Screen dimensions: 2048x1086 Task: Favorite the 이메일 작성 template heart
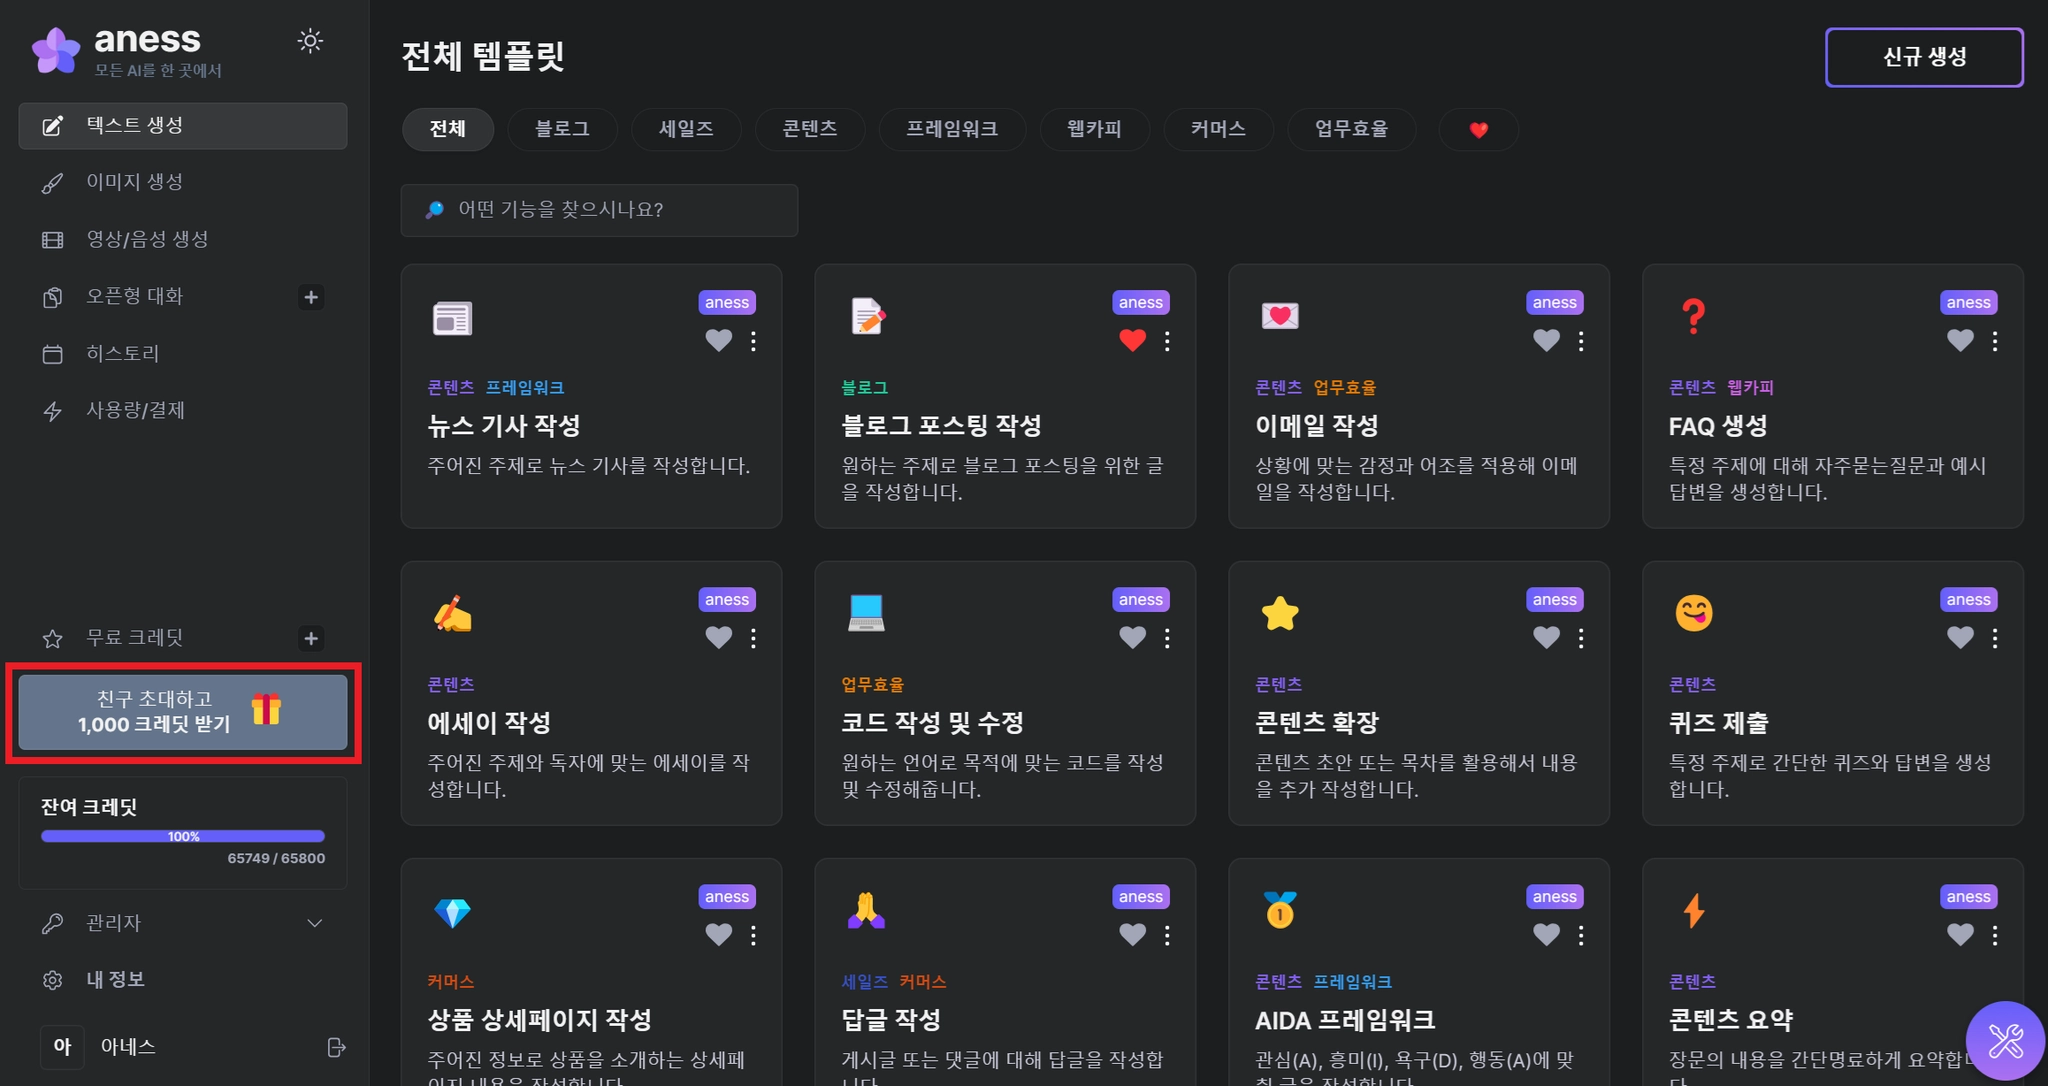[1546, 340]
